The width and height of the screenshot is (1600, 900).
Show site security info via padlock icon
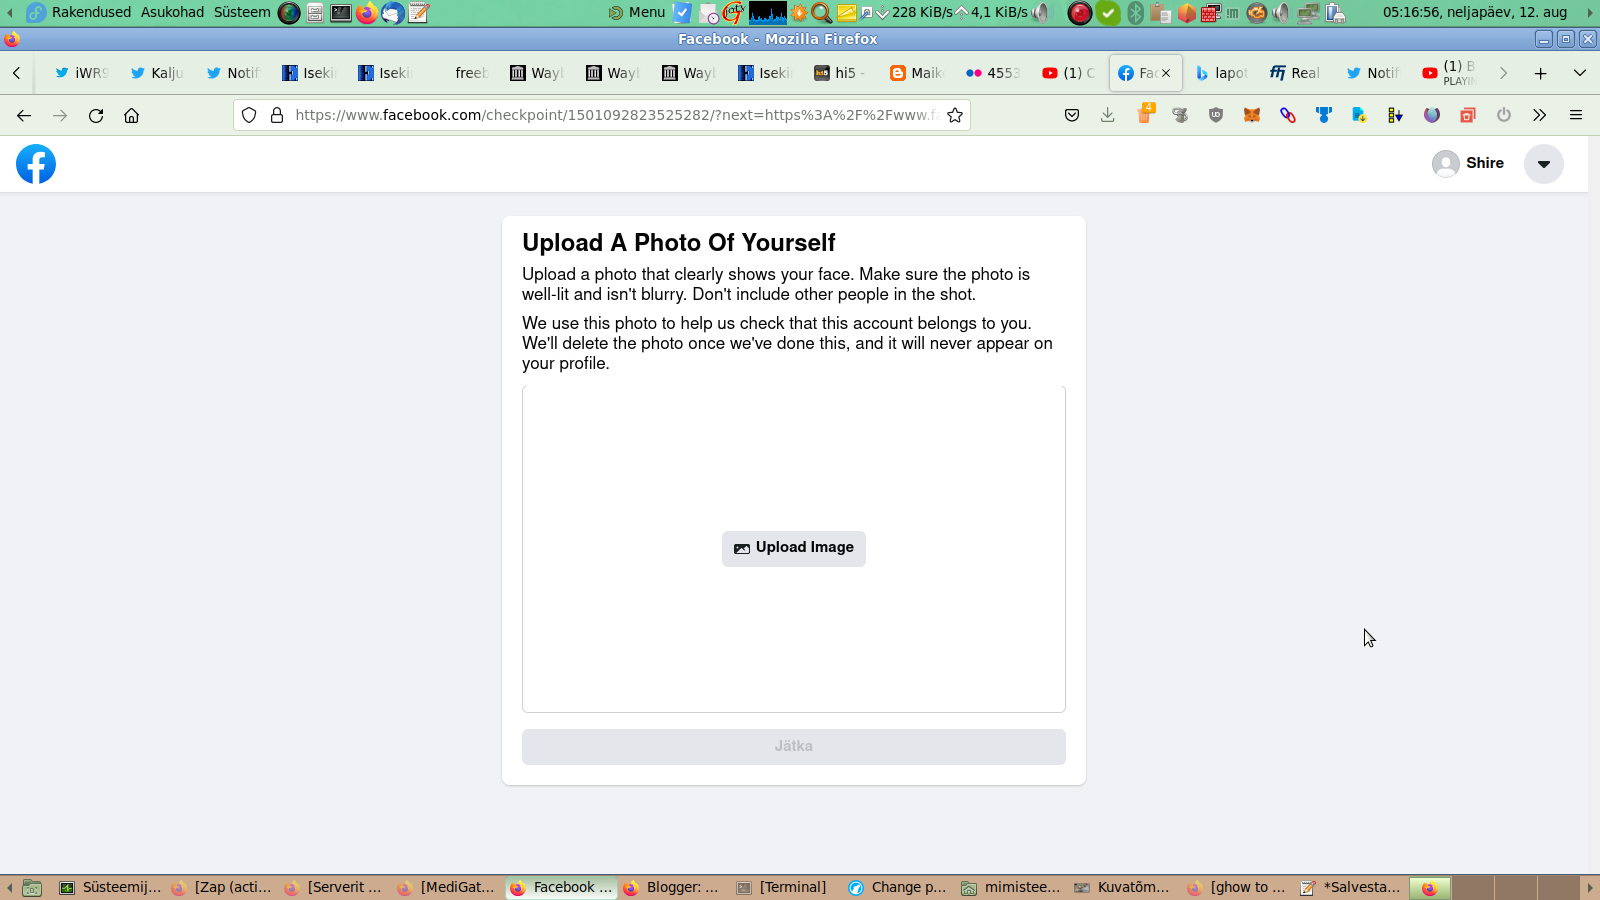pos(277,115)
